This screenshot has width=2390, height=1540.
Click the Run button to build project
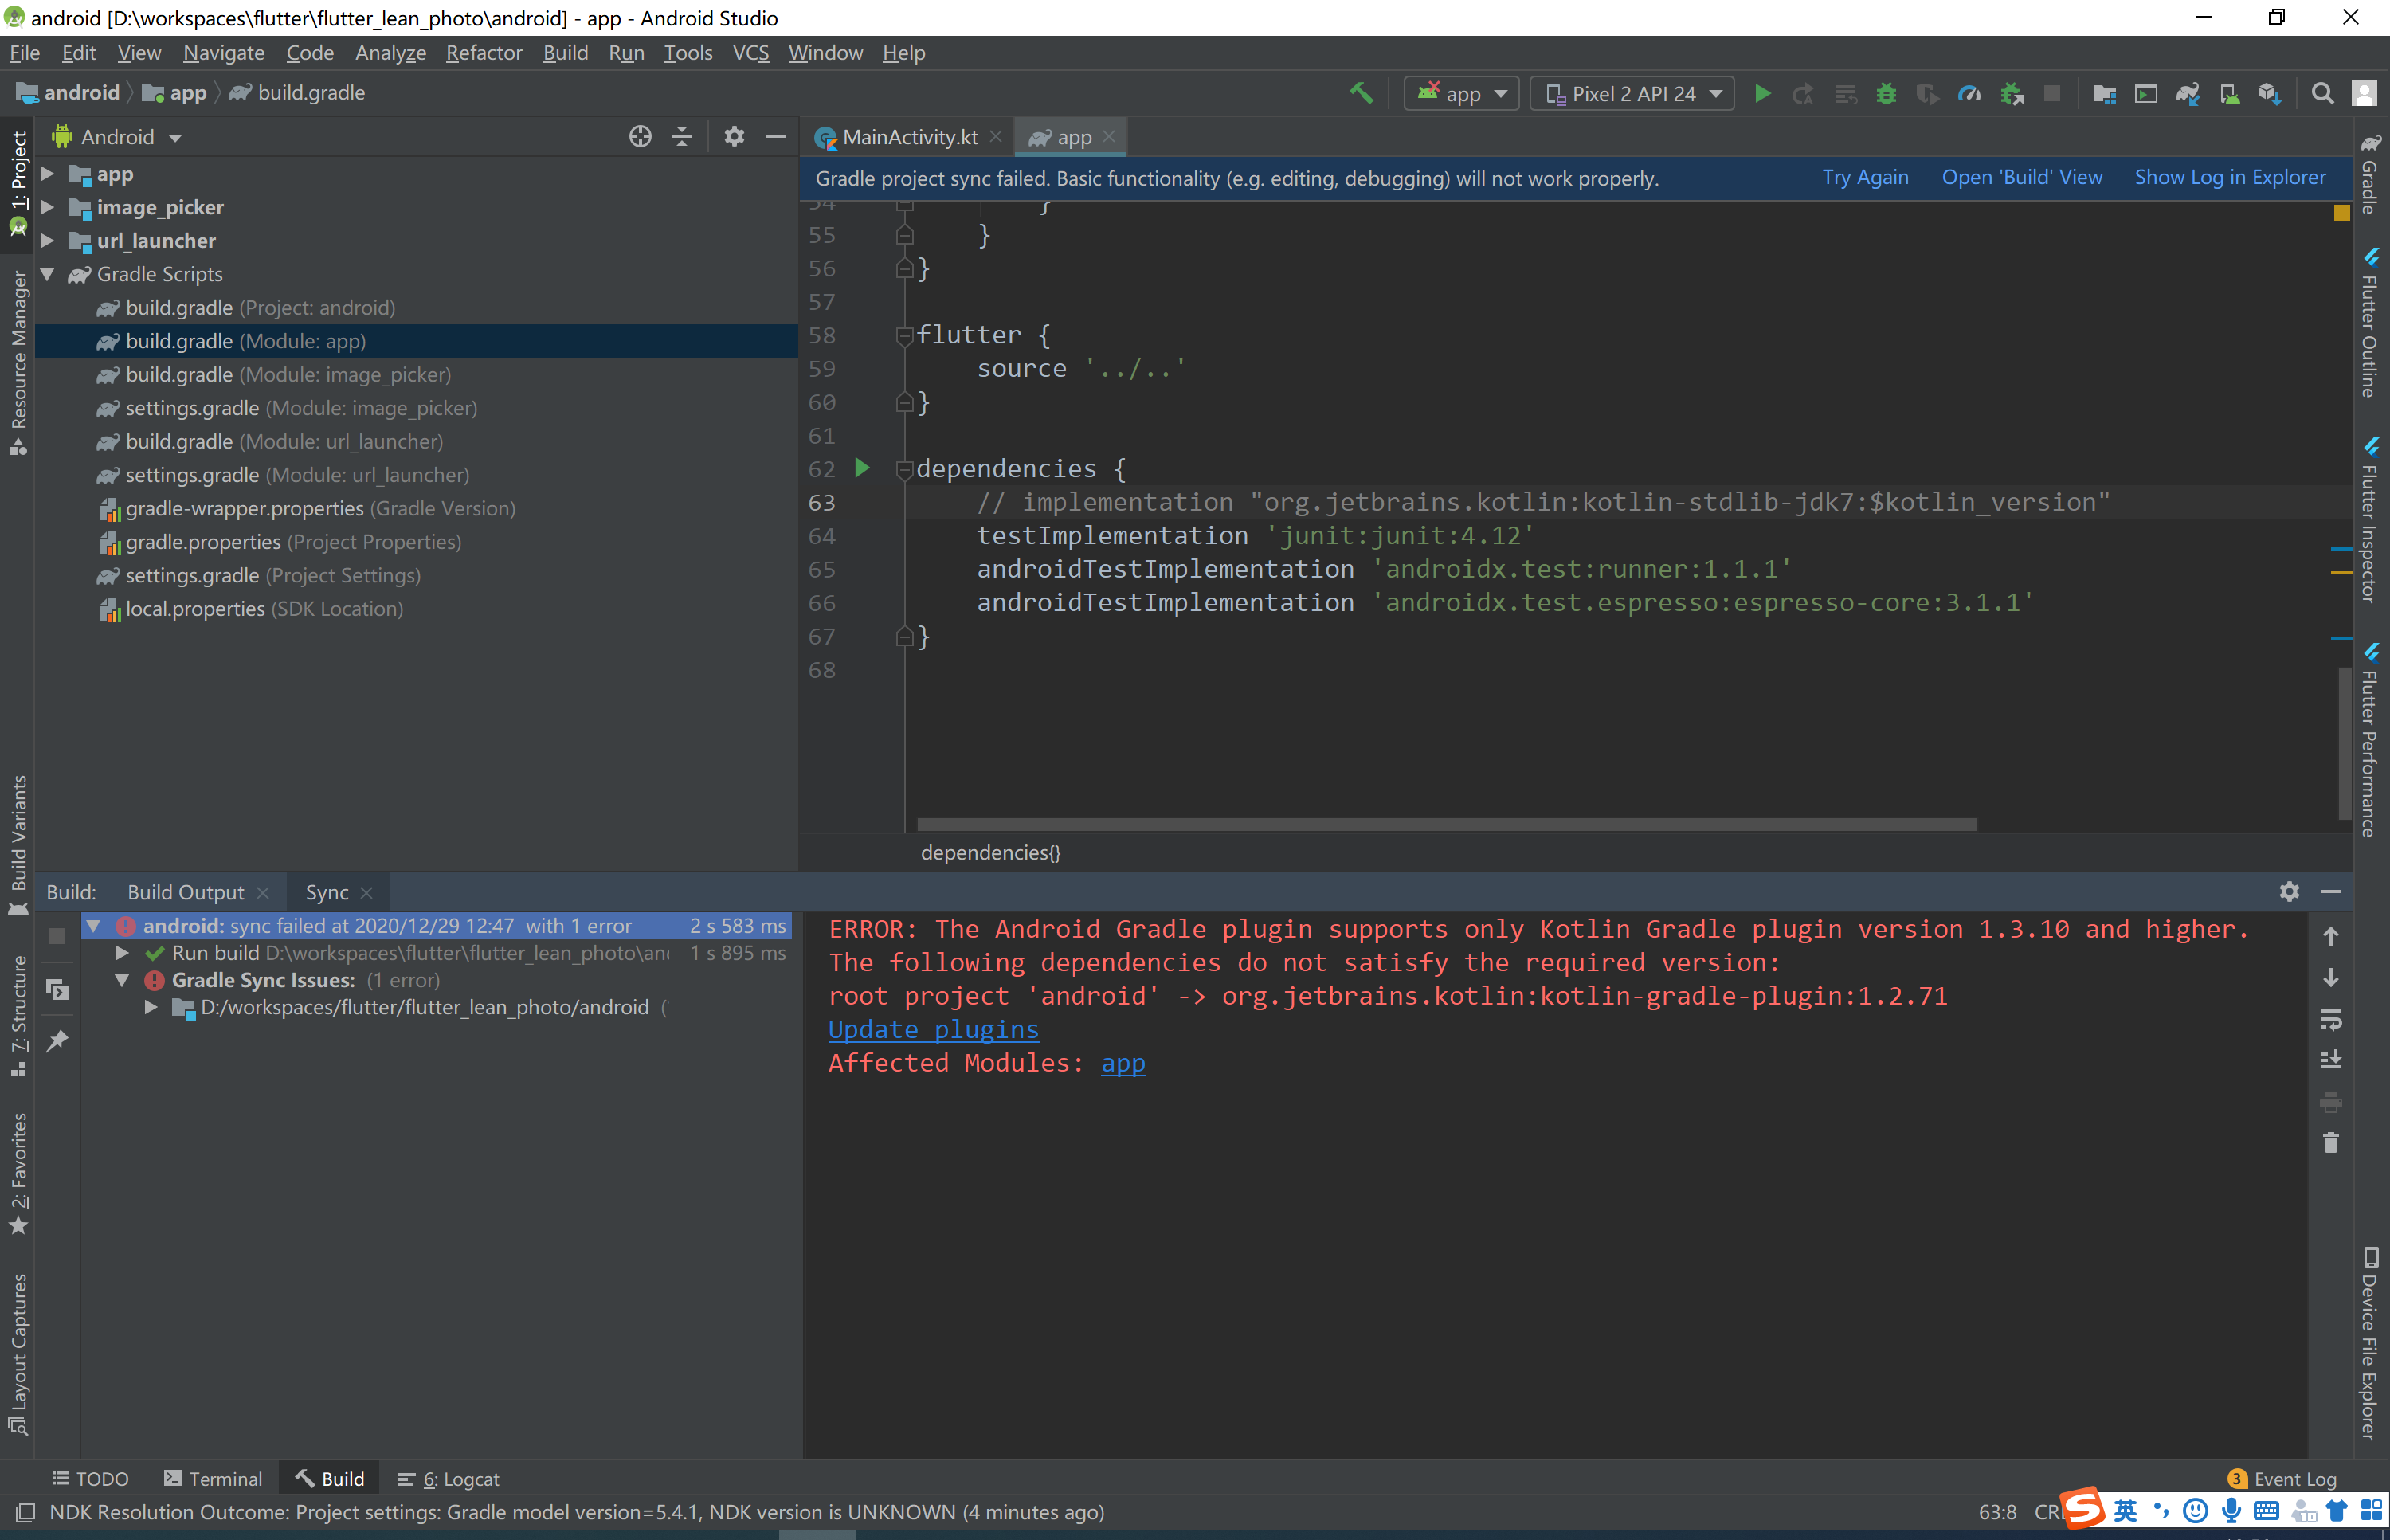(1763, 92)
